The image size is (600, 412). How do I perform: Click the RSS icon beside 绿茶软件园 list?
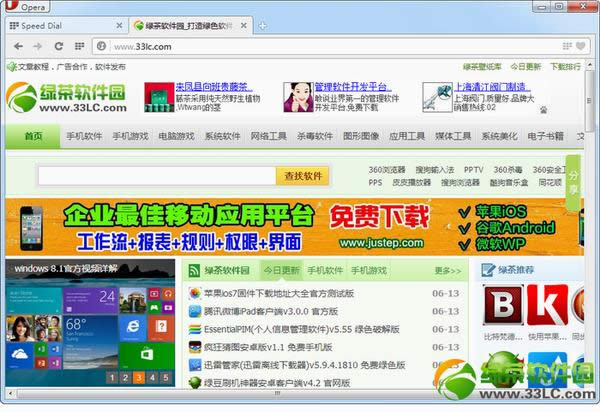(194, 270)
